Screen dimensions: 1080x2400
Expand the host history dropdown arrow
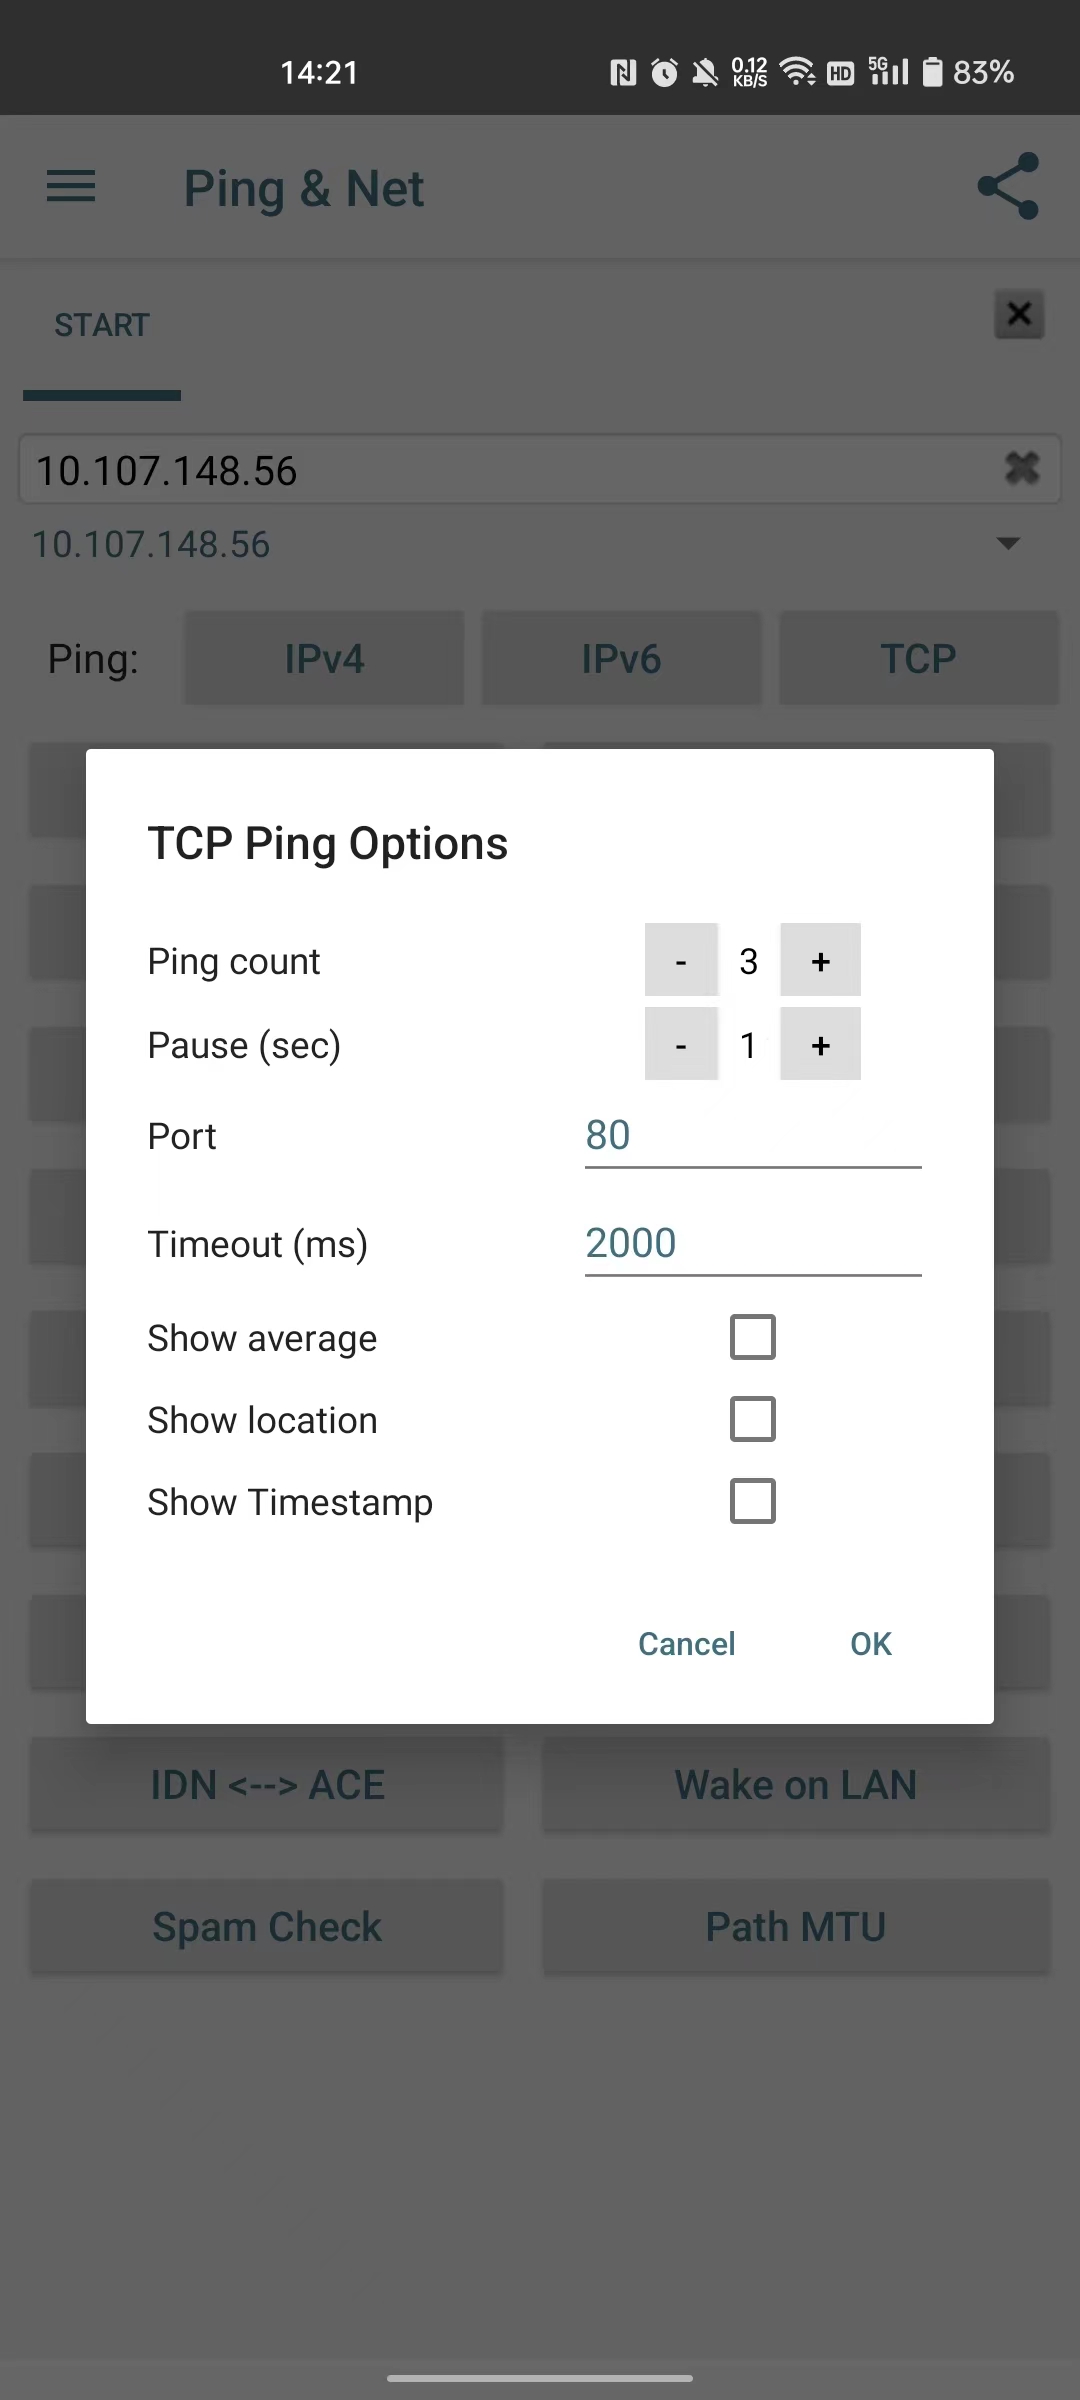pyautogui.click(x=1008, y=544)
